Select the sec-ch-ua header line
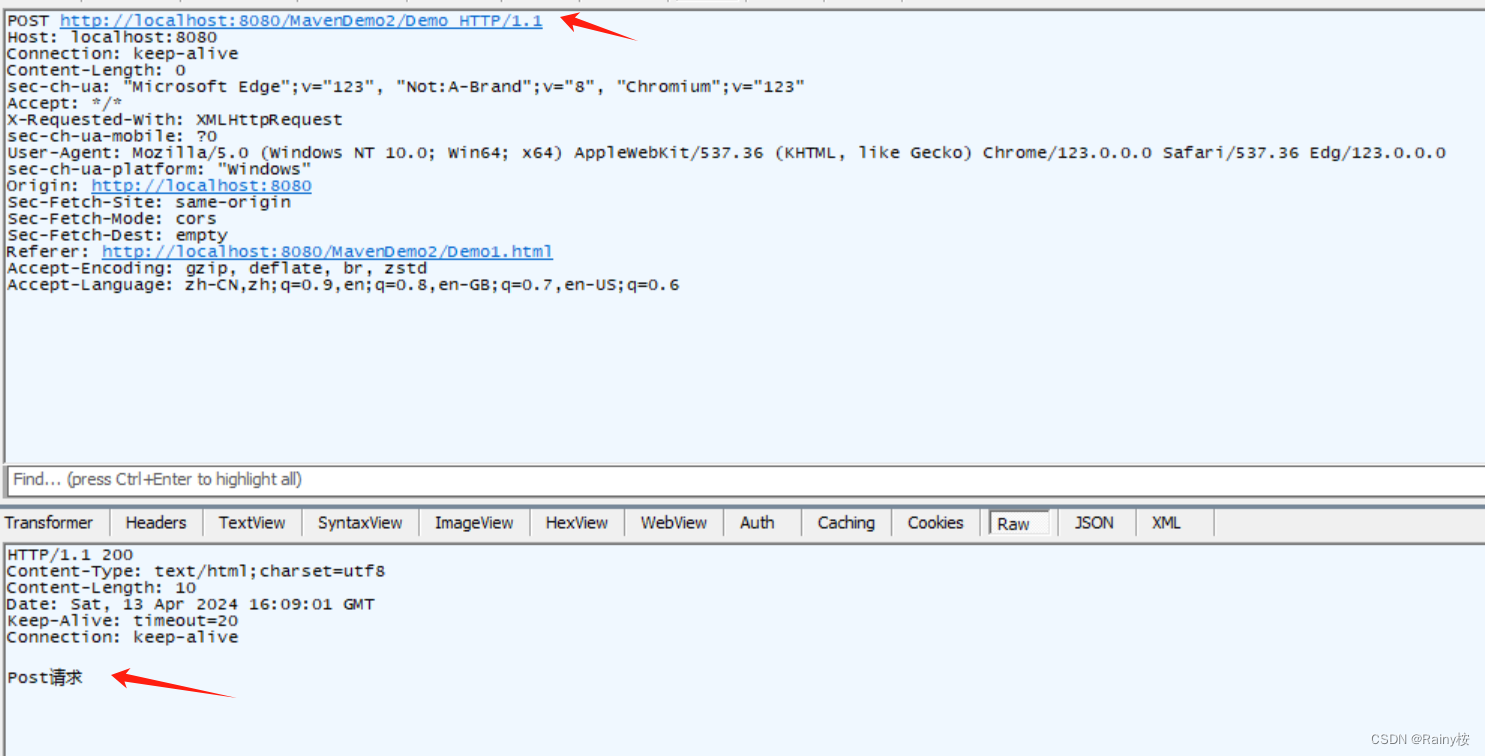This screenshot has height=756, width=1485. coord(406,87)
